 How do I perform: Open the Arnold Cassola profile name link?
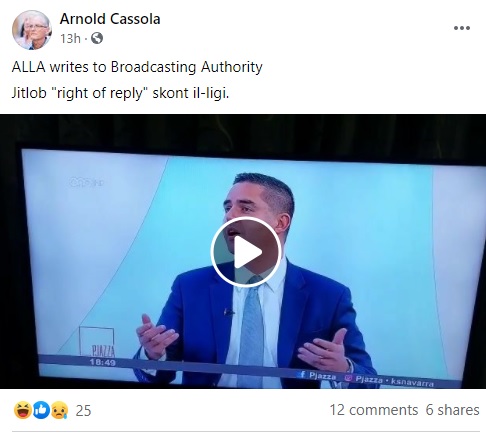point(110,19)
